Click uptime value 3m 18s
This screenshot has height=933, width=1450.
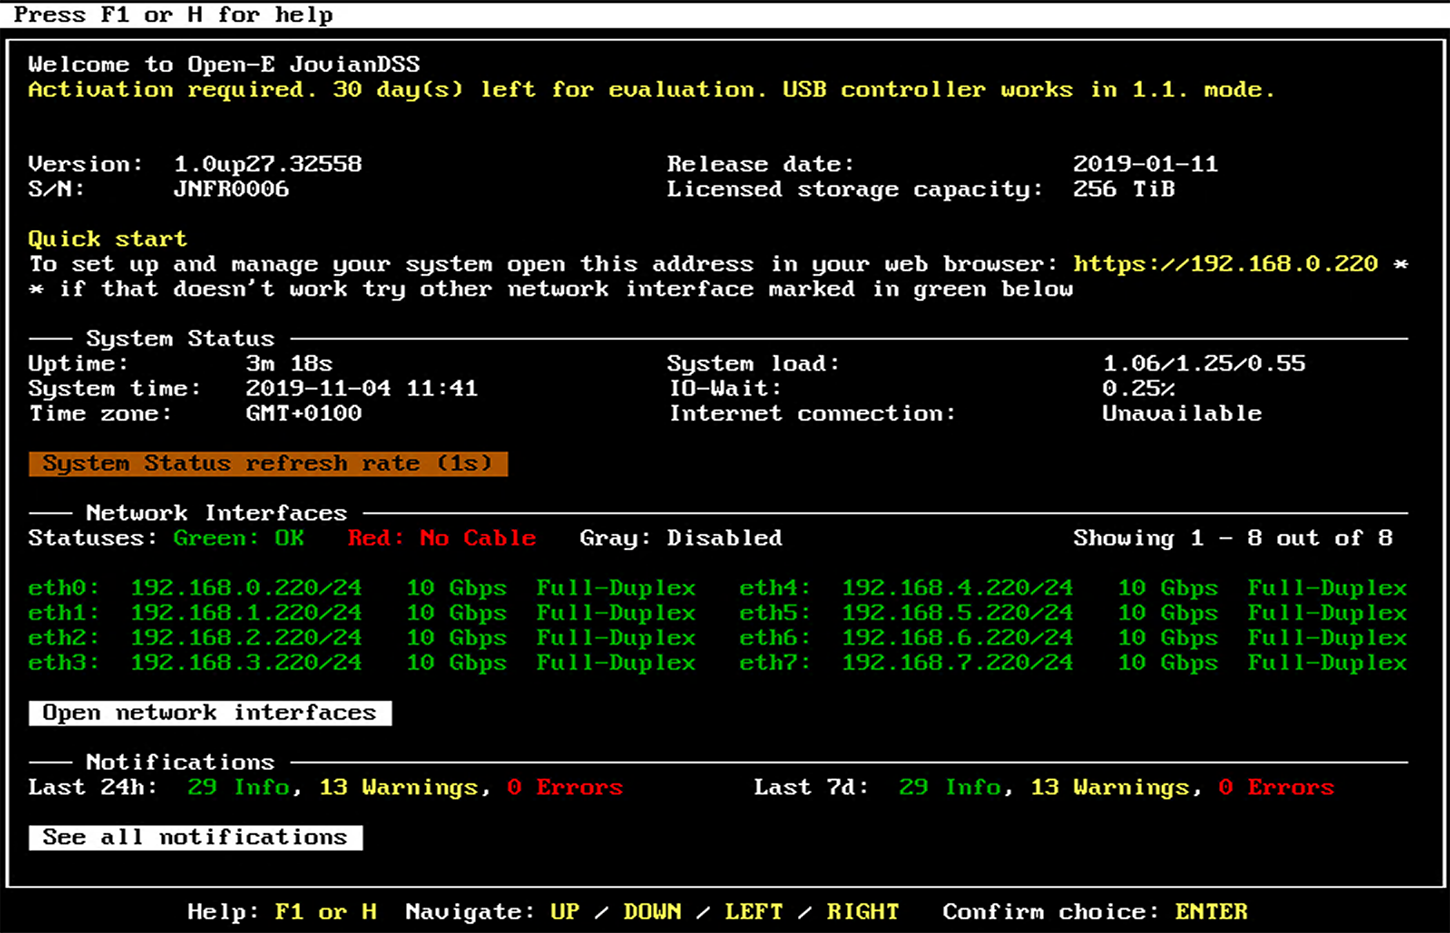click(290, 364)
